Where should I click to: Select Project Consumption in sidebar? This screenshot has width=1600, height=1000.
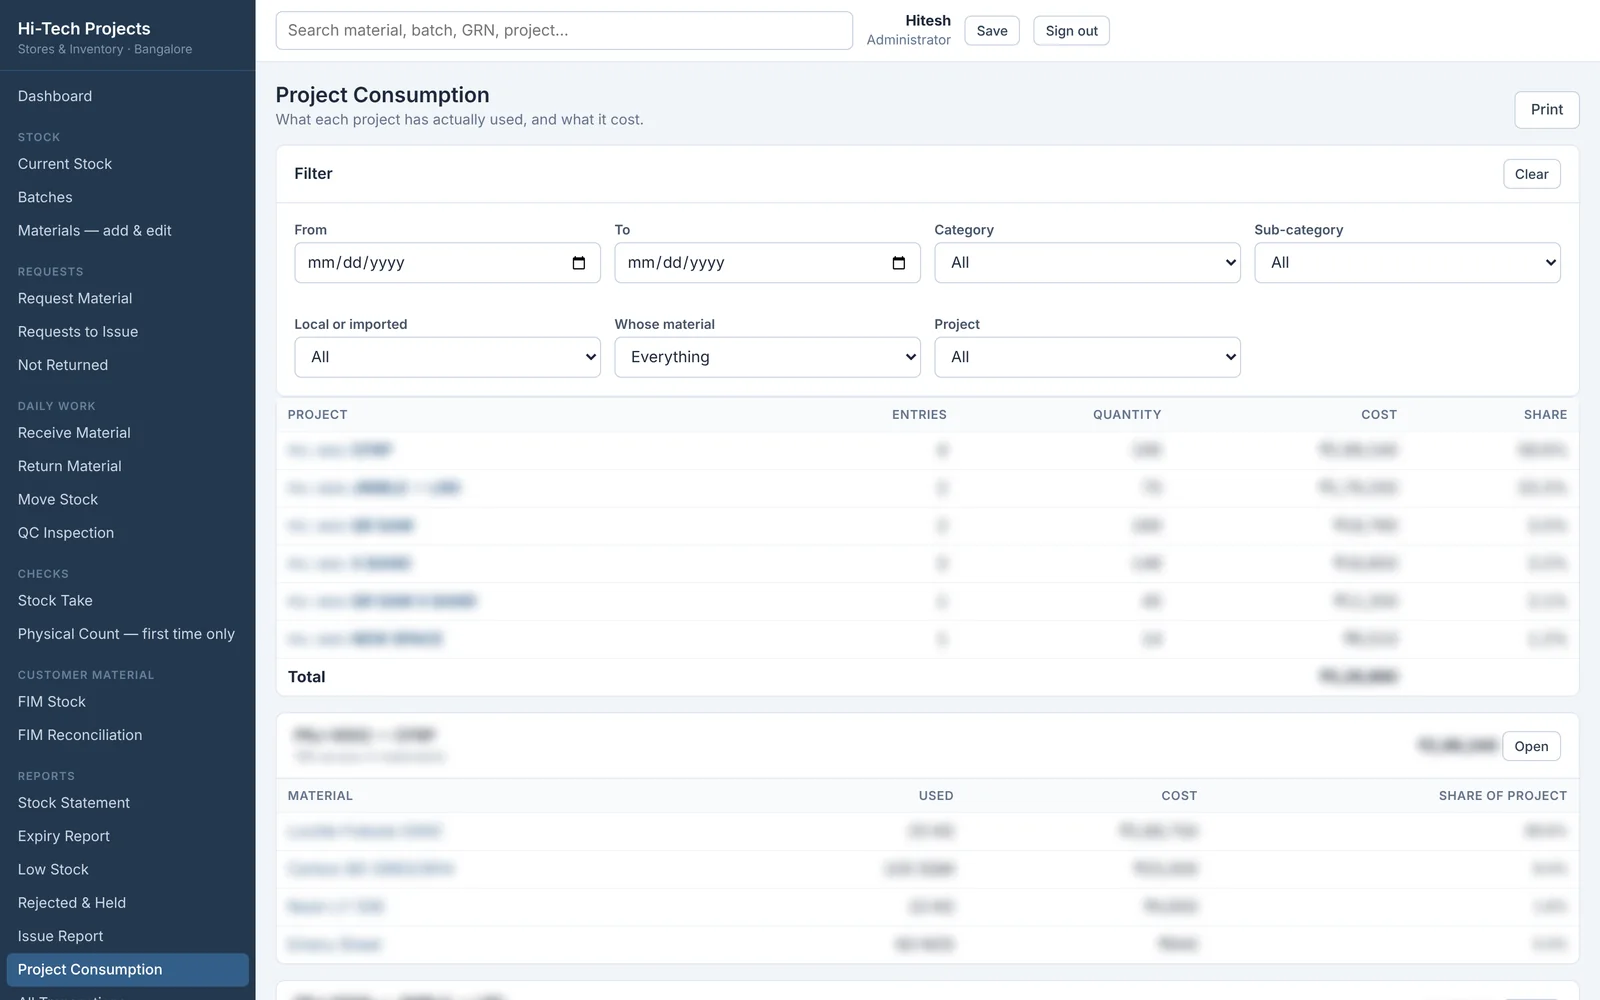tap(127, 970)
